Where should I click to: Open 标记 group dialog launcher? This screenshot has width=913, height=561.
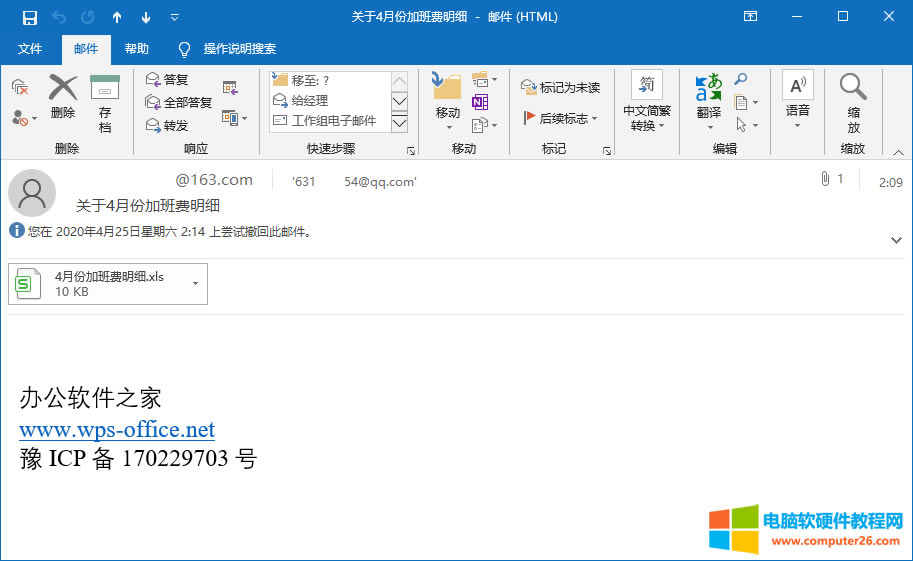coord(607,151)
